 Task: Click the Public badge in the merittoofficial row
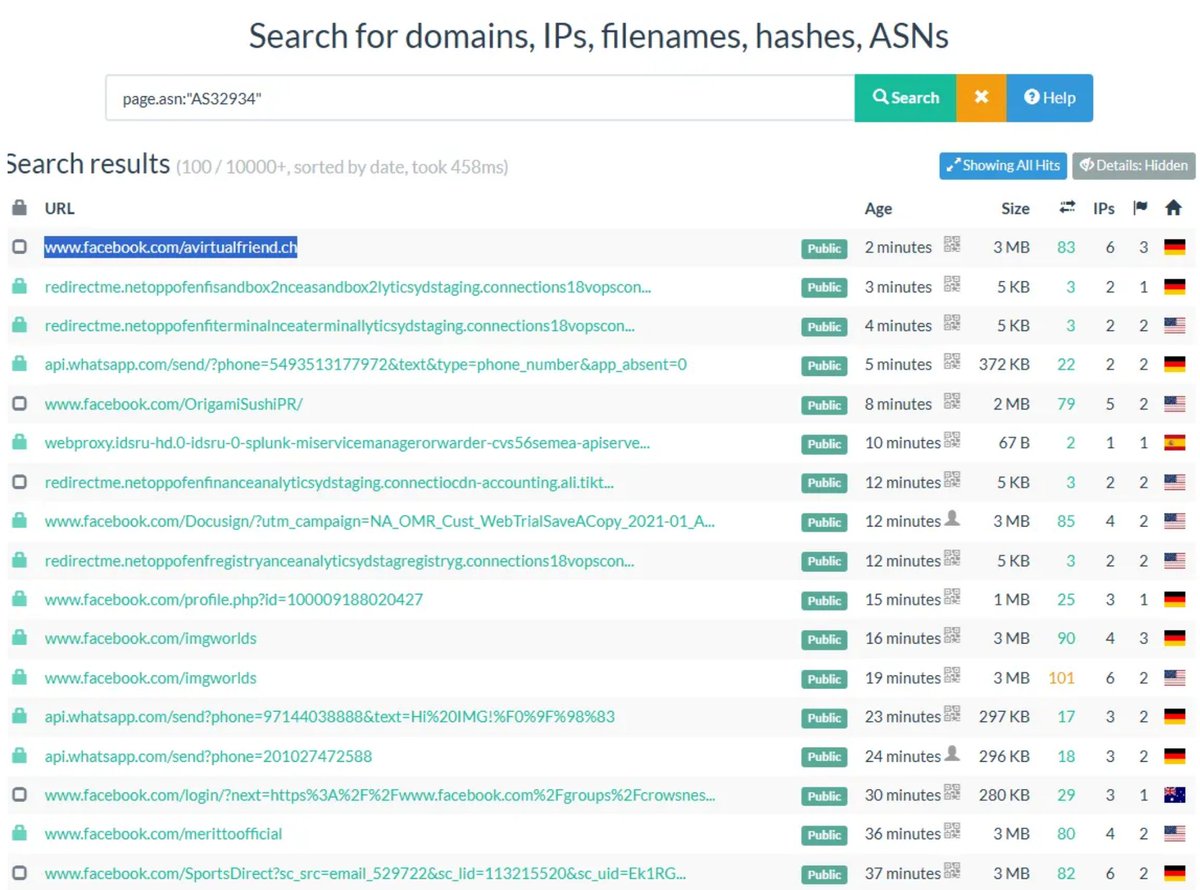pyautogui.click(x=824, y=836)
